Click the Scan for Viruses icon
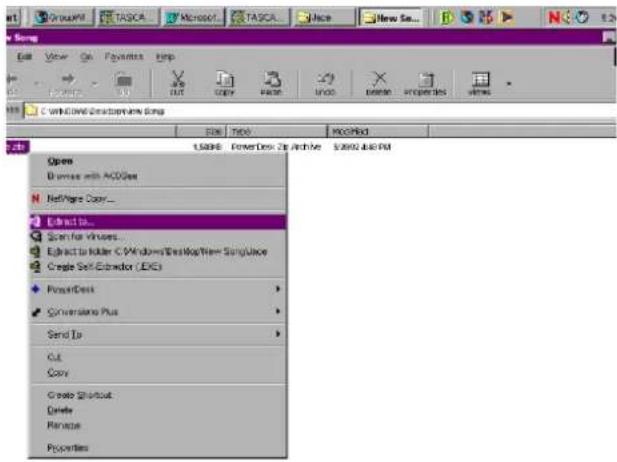Screen dimensions: 617x462 (36, 237)
